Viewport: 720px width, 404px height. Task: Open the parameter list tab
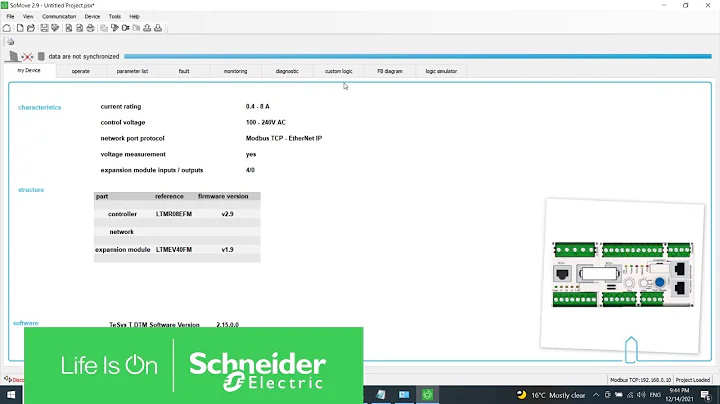pyautogui.click(x=132, y=71)
